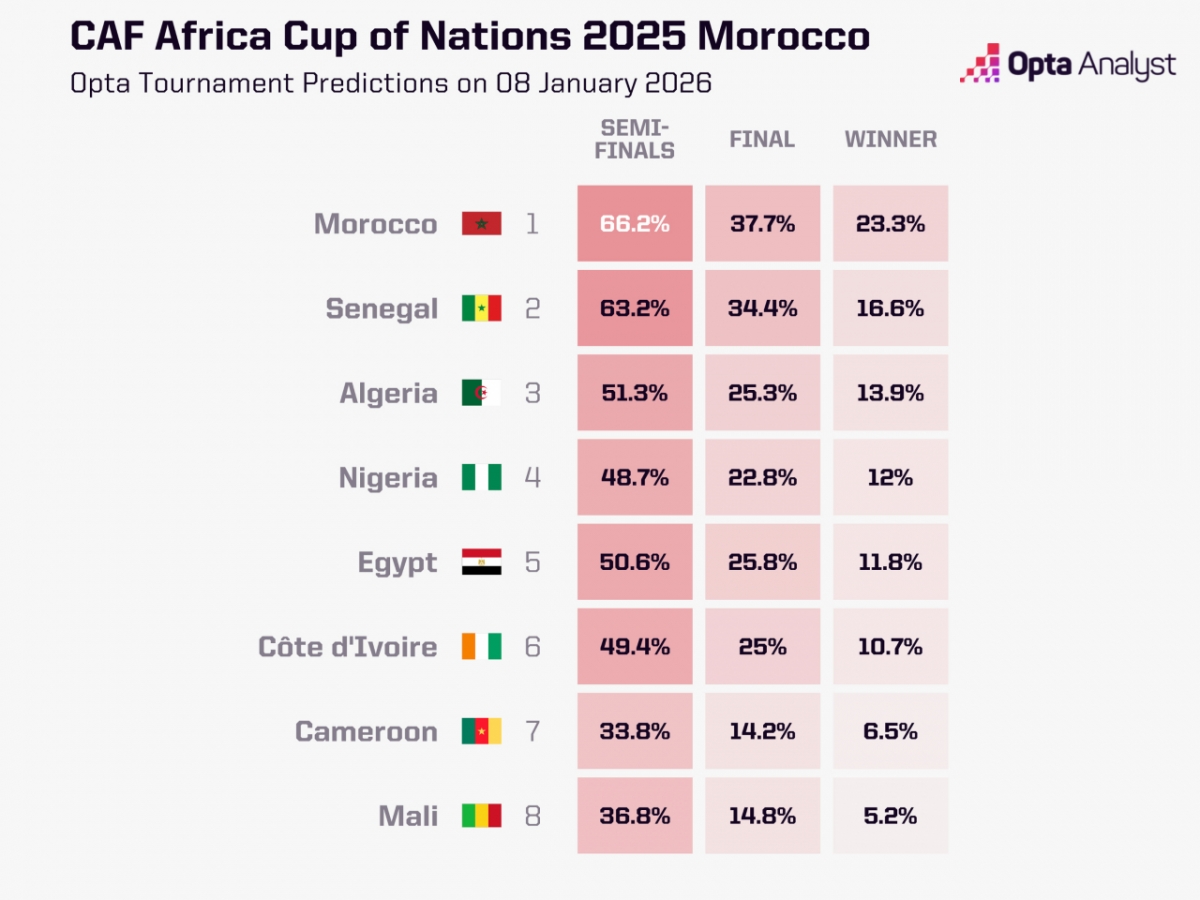The width and height of the screenshot is (1200, 900).
Task: Click the Algeria flag icon
Action: [481, 393]
